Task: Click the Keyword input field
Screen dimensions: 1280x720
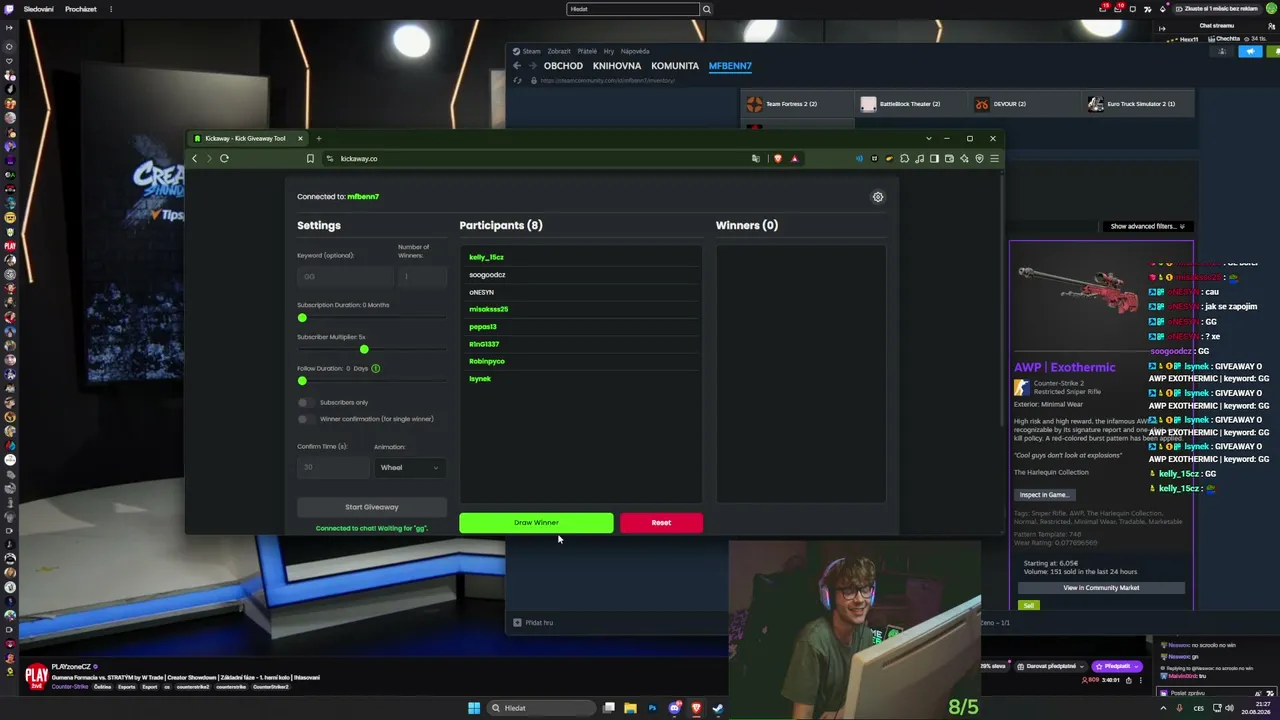Action: pos(345,276)
